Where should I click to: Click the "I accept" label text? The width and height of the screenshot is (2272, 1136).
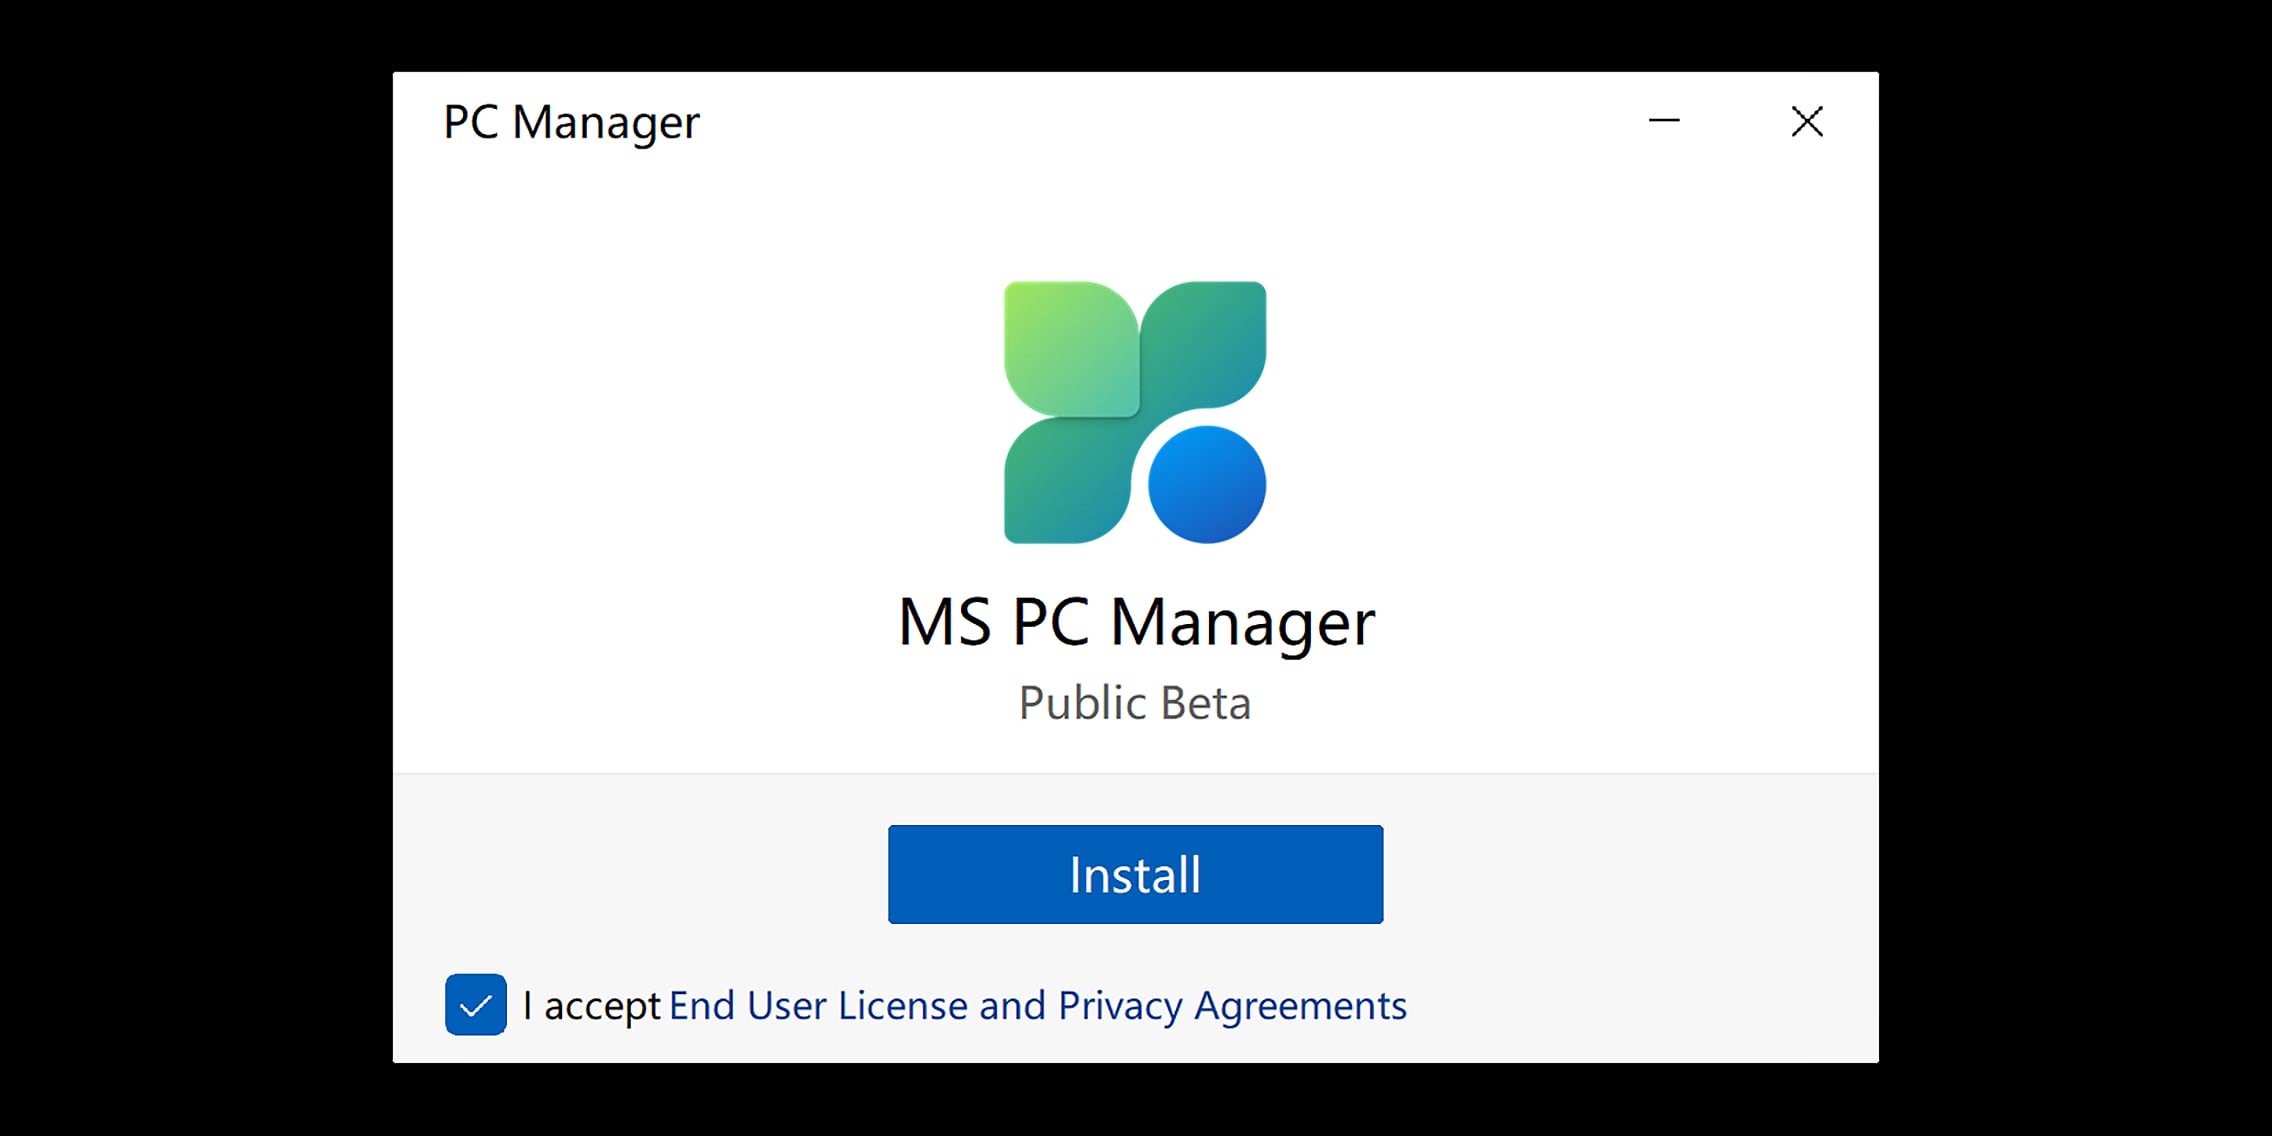(x=592, y=1006)
